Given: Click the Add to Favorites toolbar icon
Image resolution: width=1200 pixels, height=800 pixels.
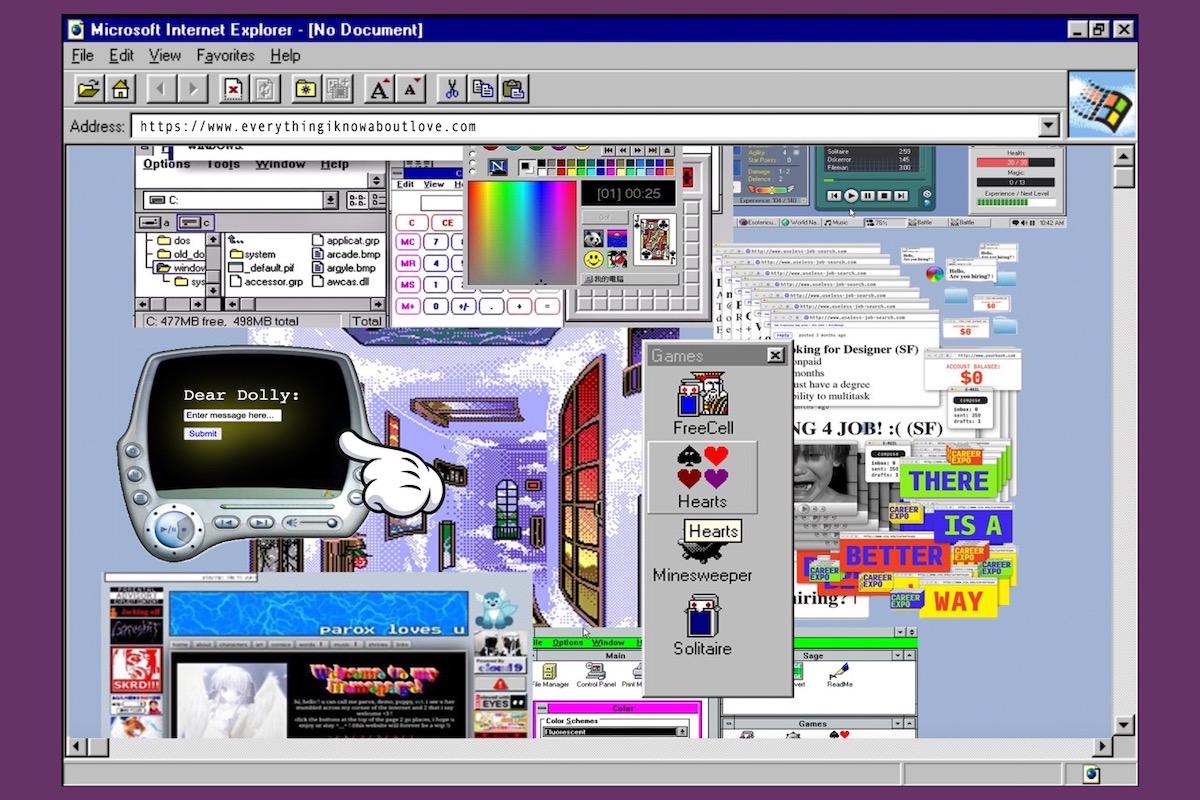Looking at the screenshot, I should 337,88.
